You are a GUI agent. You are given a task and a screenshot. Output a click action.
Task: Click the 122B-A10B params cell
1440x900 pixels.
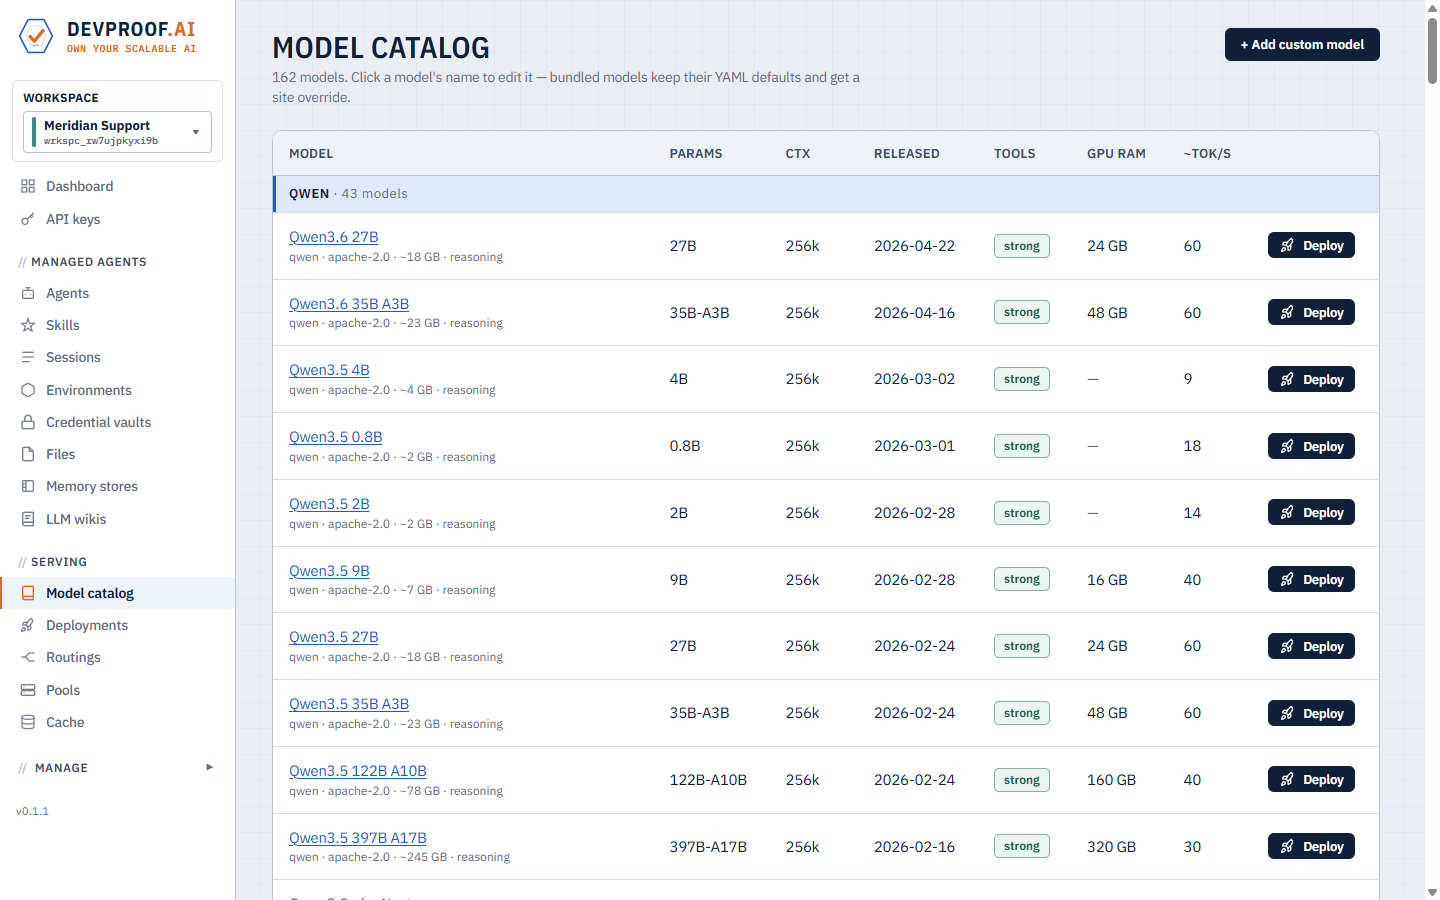click(708, 780)
